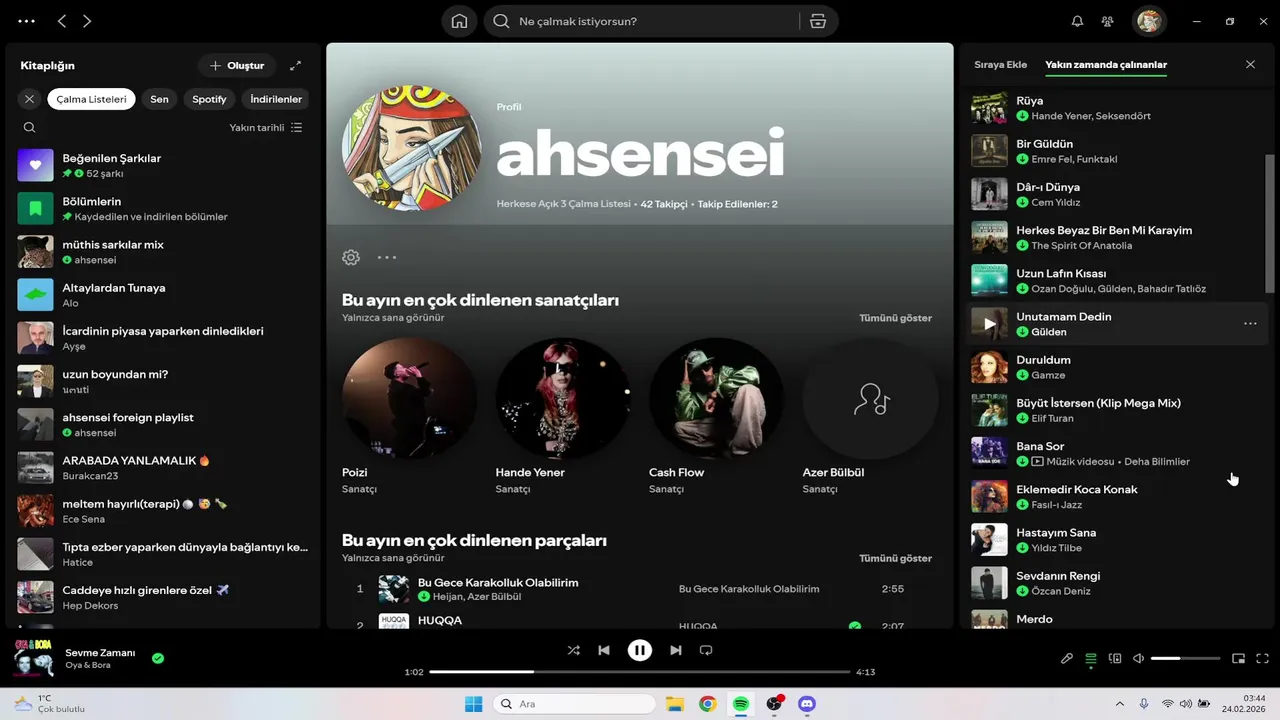Screen dimensions: 1280x720
Task: Open müthis sarkılar mix playlist
Action: point(163,251)
